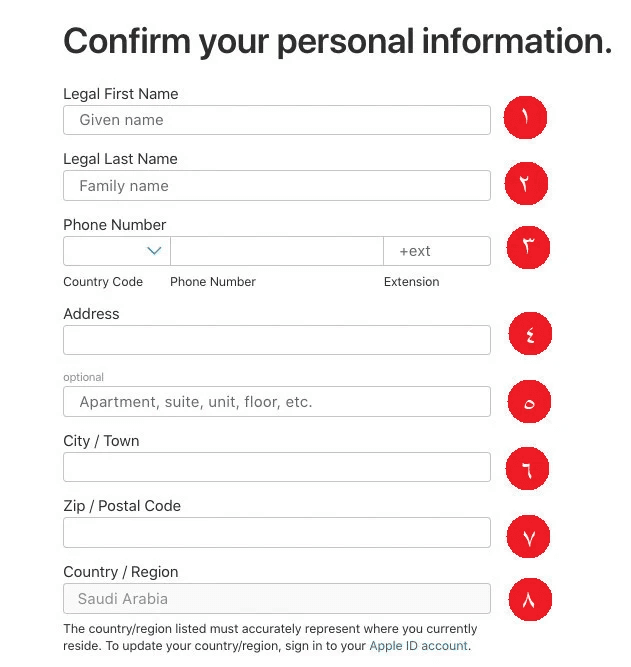Select the City / Town field

(x=276, y=467)
